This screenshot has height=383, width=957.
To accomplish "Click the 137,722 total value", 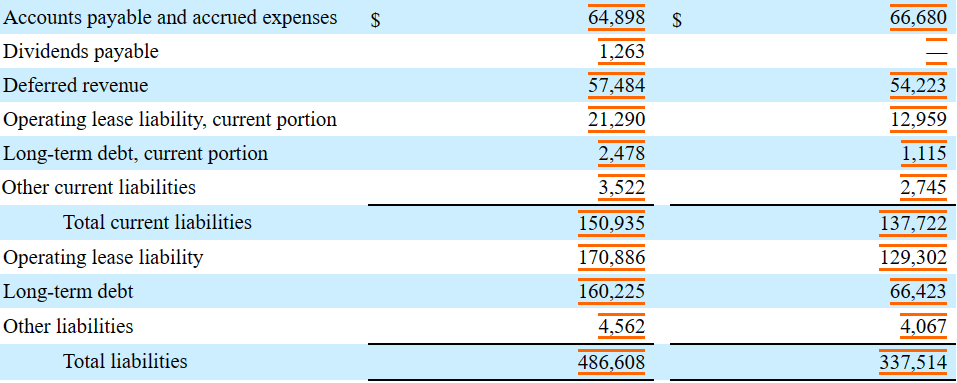I will pos(913,223).
